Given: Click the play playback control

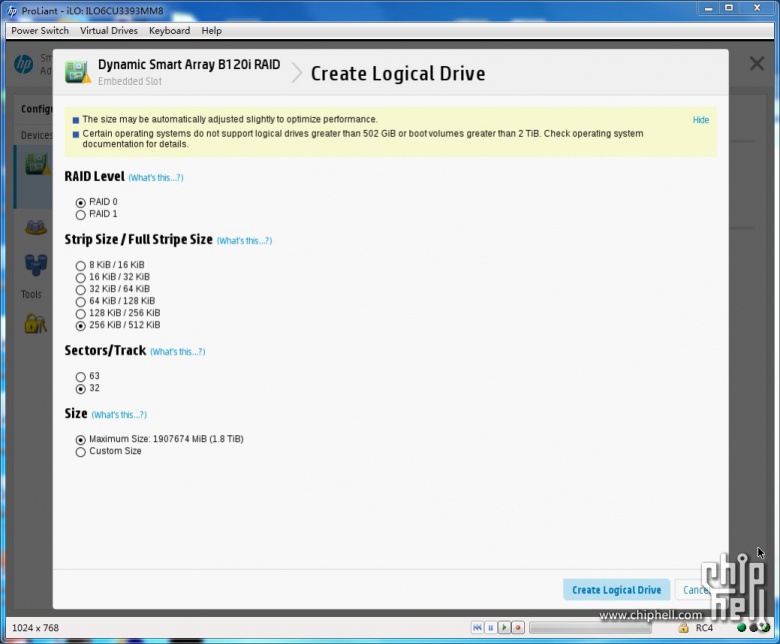Looking at the screenshot, I should coord(504,628).
